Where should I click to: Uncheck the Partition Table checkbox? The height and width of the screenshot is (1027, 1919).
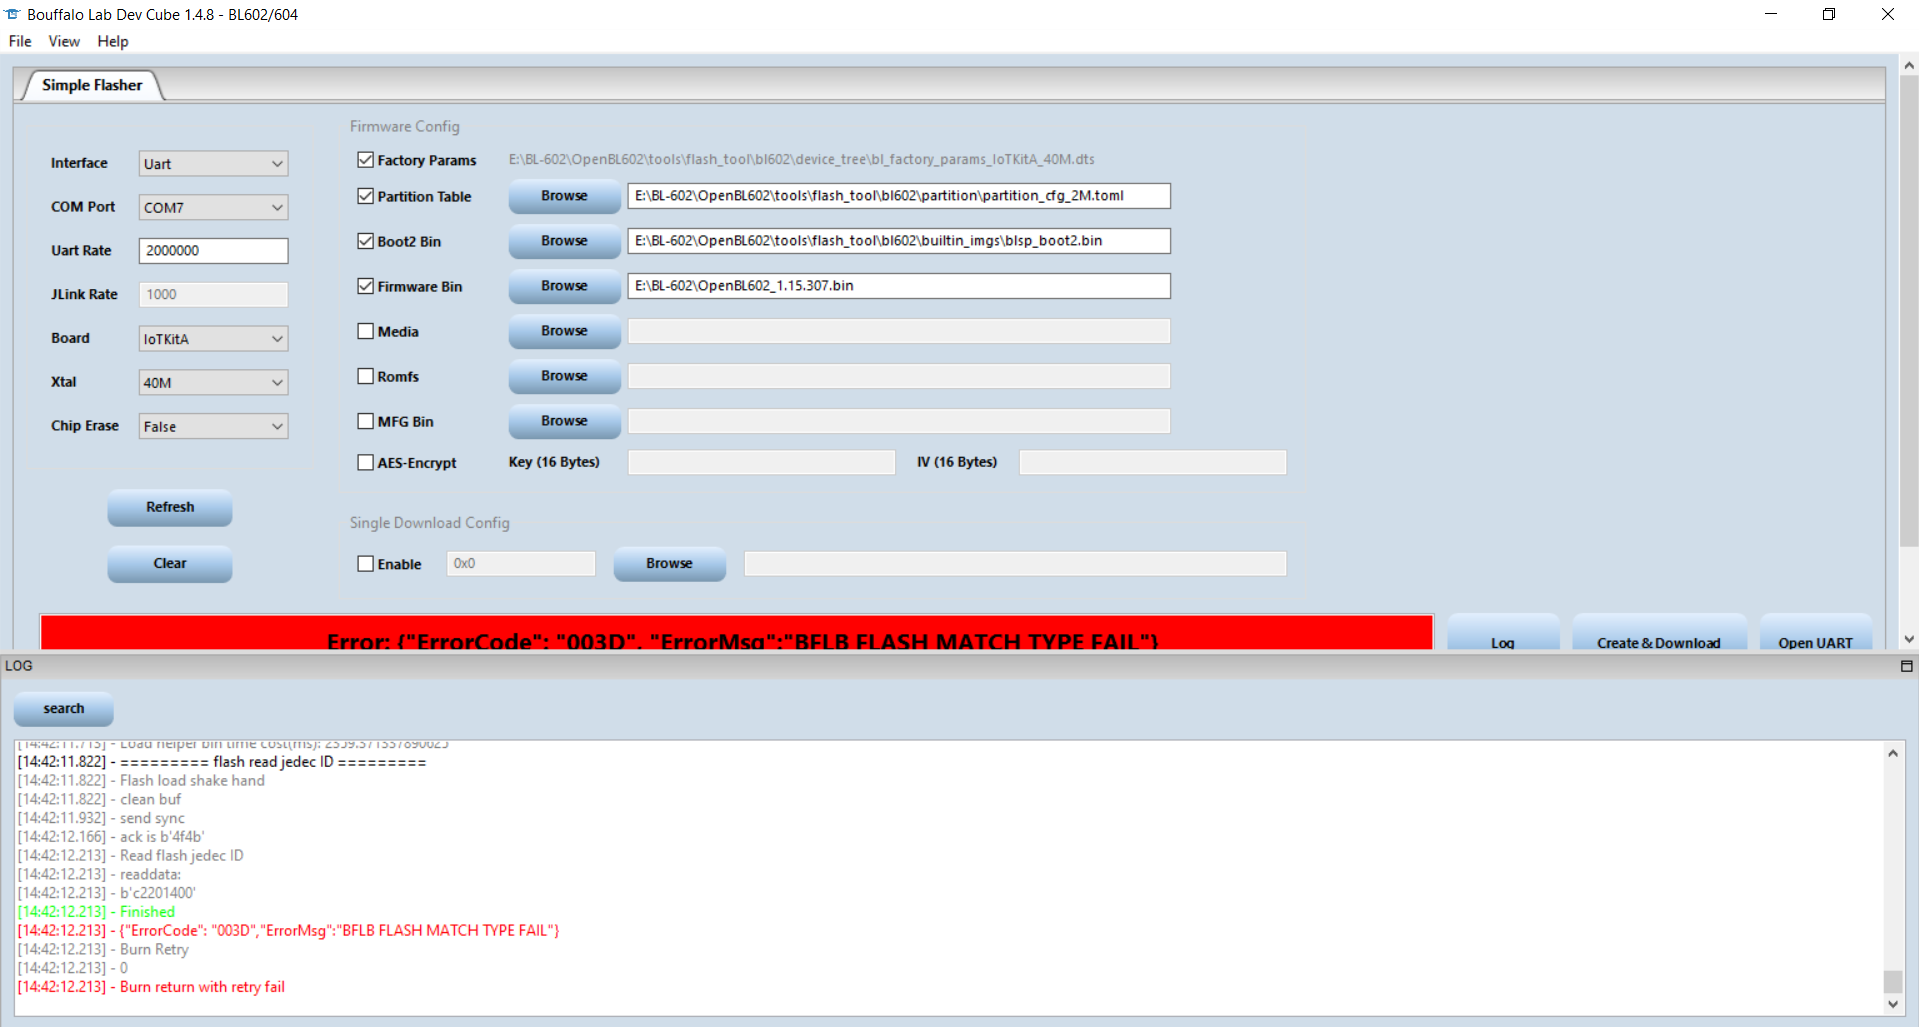pyautogui.click(x=366, y=196)
